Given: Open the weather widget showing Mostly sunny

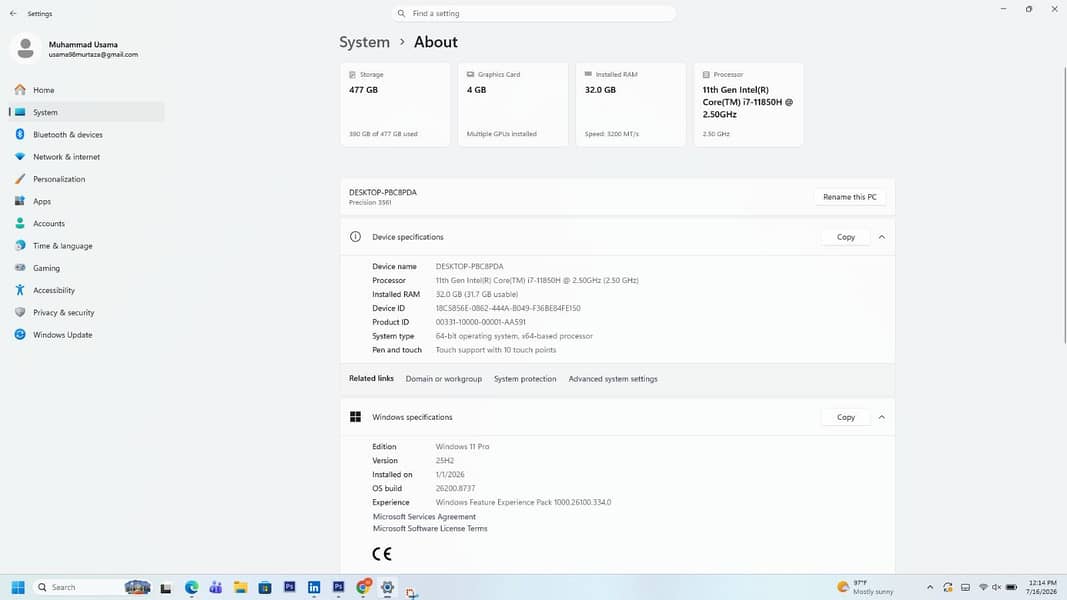Looking at the screenshot, I should point(866,587).
